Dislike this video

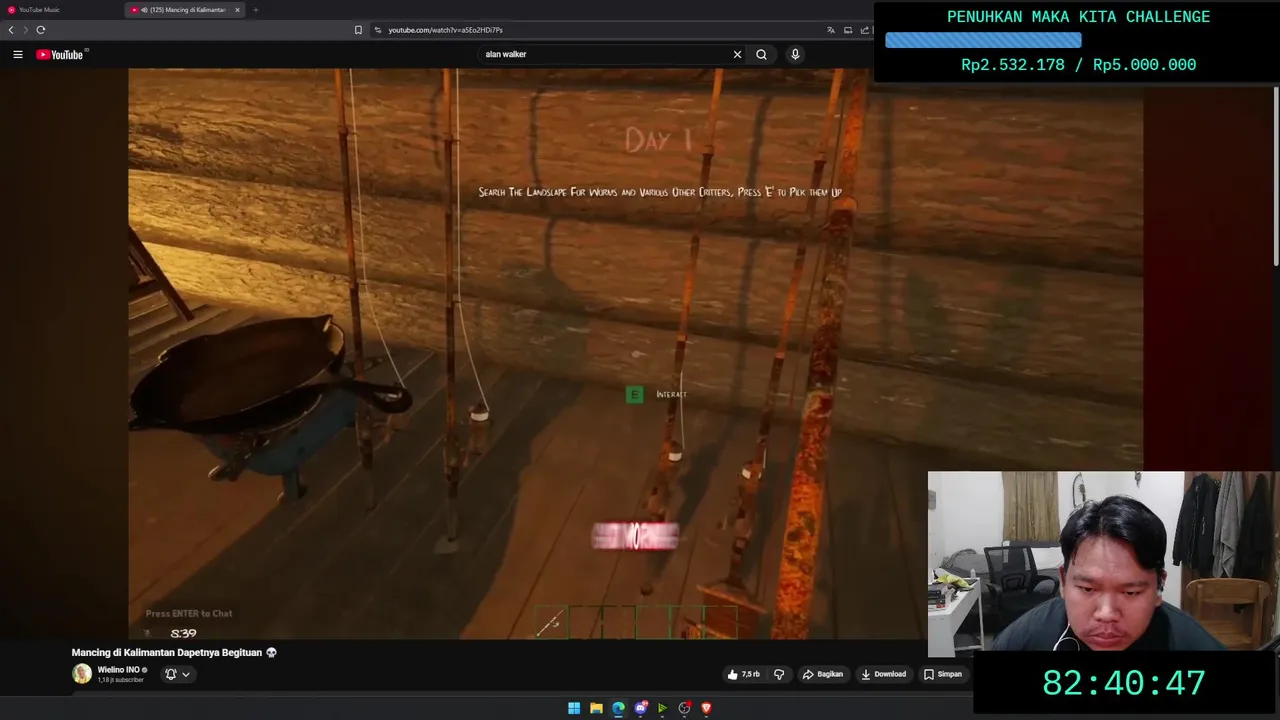click(779, 674)
